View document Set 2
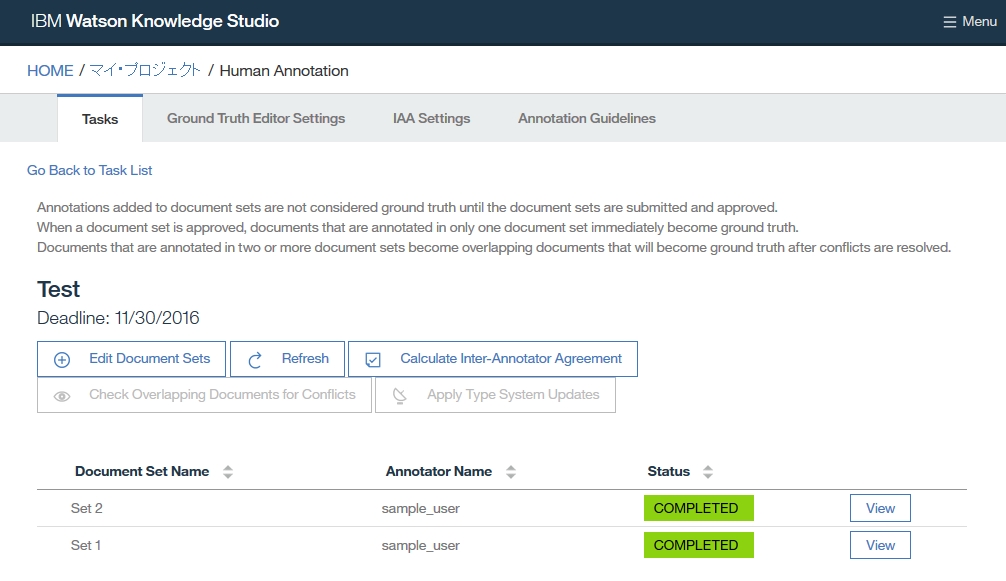Screen dimensions: 1006x581 (x=880, y=508)
